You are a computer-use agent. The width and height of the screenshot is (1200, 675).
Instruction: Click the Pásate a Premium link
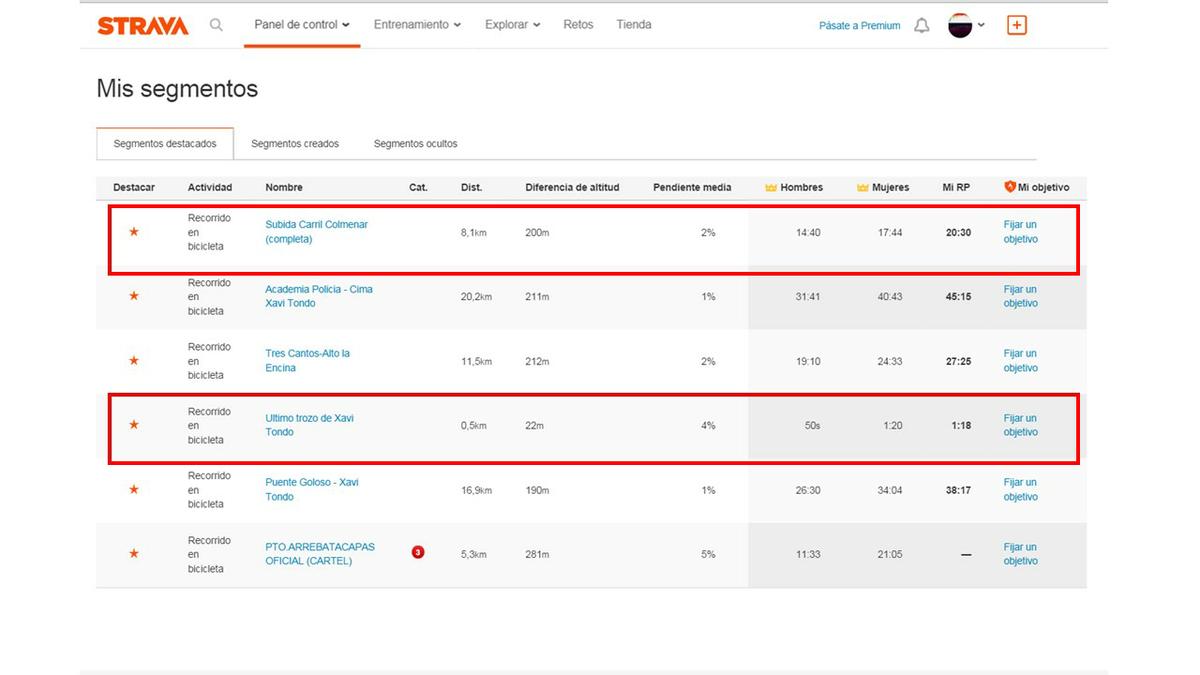pyautogui.click(x=859, y=26)
